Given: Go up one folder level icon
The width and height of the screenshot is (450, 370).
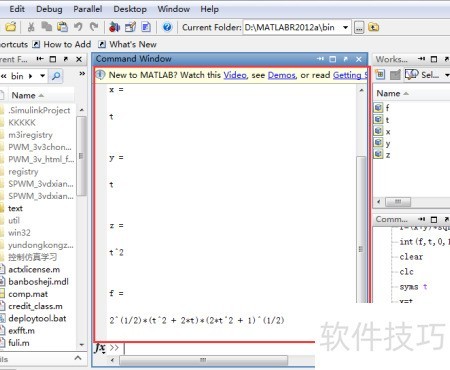Looking at the screenshot, I should [374, 27].
